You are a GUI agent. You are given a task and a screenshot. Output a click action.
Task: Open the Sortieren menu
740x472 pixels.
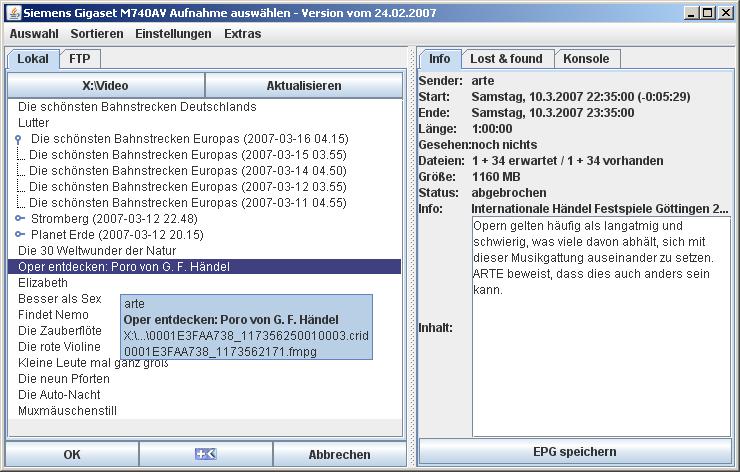point(97,34)
